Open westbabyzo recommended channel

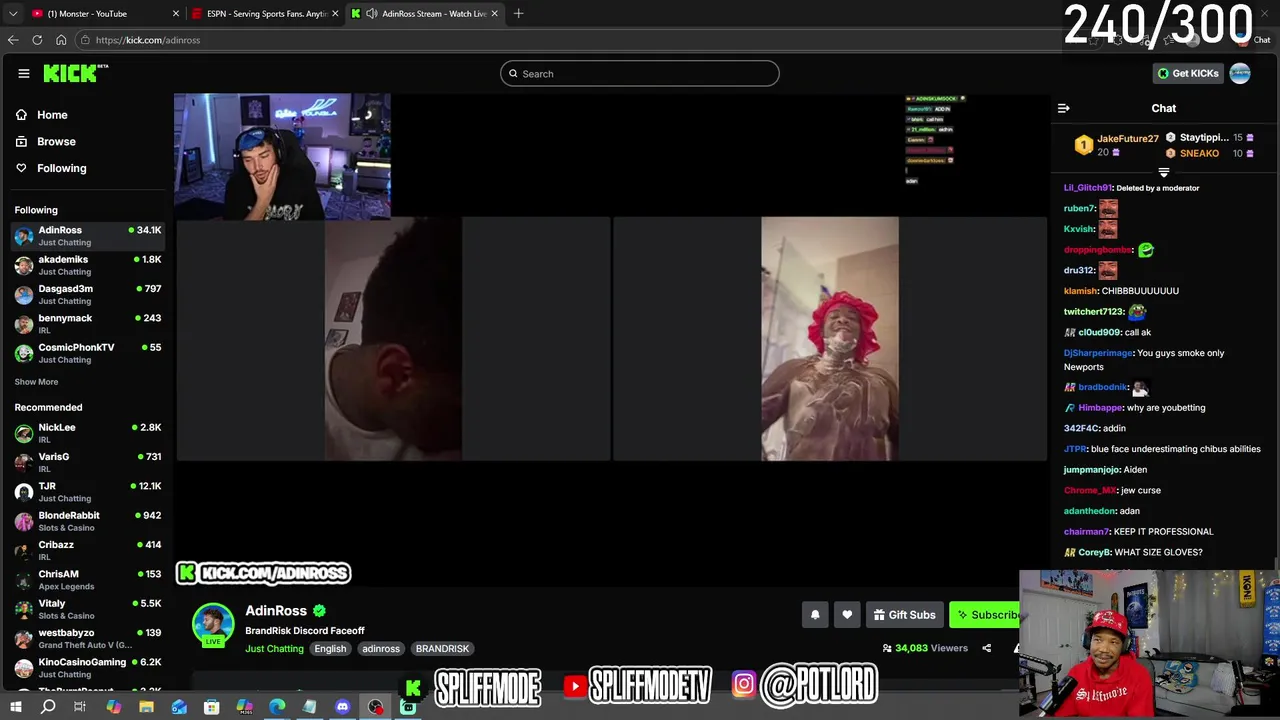pyautogui.click(x=87, y=638)
